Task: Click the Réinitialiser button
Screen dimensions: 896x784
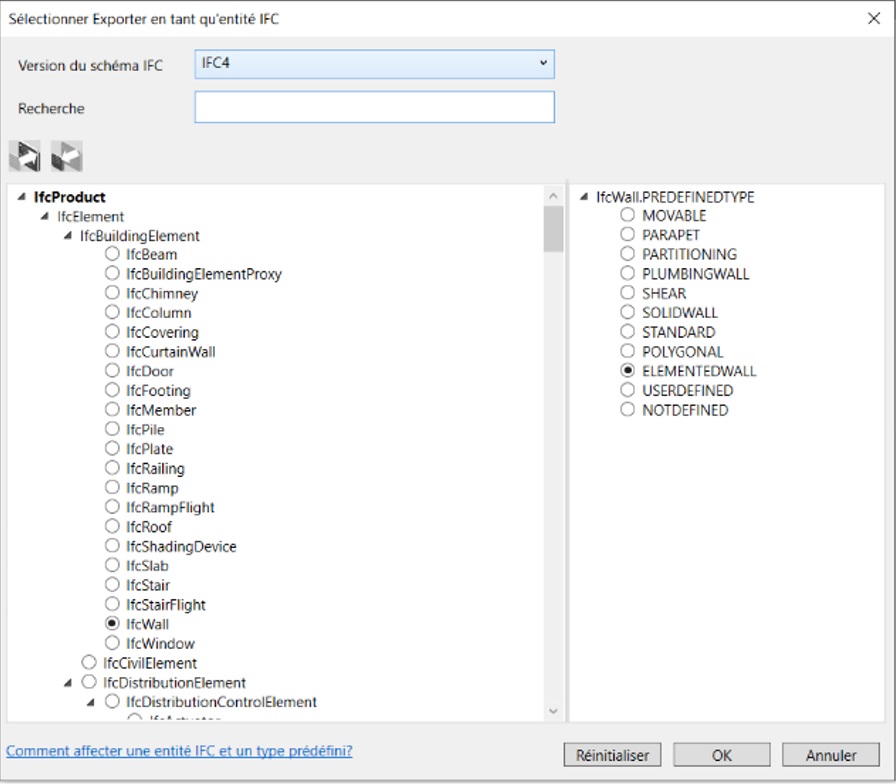Action: (x=612, y=754)
